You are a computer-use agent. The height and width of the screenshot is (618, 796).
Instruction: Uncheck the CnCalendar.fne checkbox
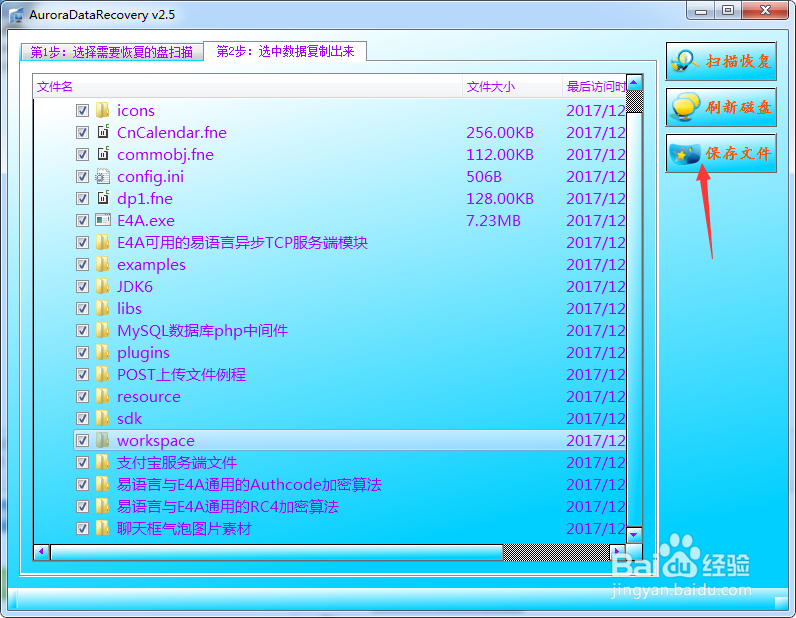pyautogui.click(x=82, y=133)
